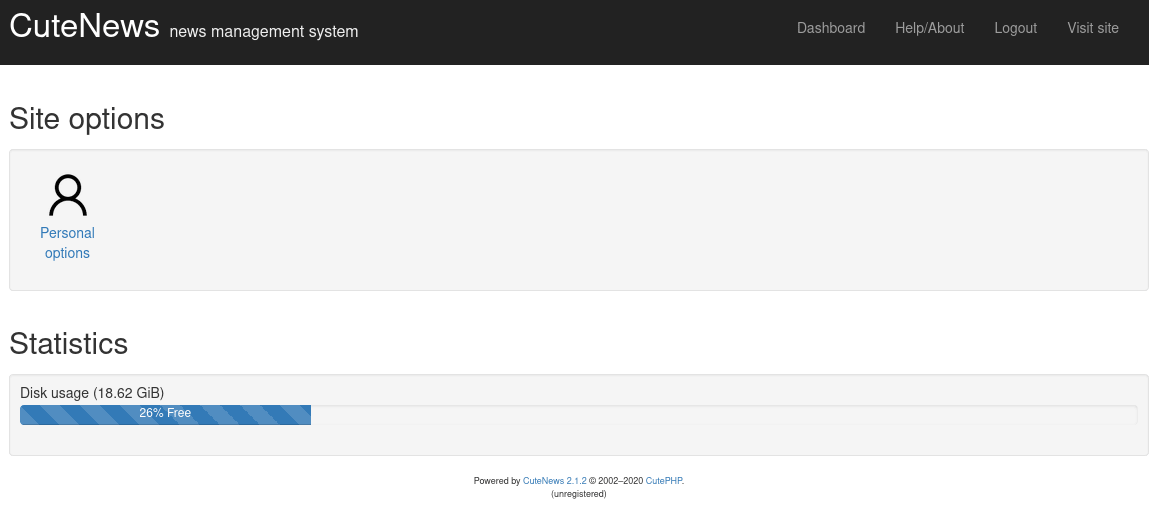Select Visit site in the navigation bar
This screenshot has width=1149, height=517.
[x=1092, y=28]
